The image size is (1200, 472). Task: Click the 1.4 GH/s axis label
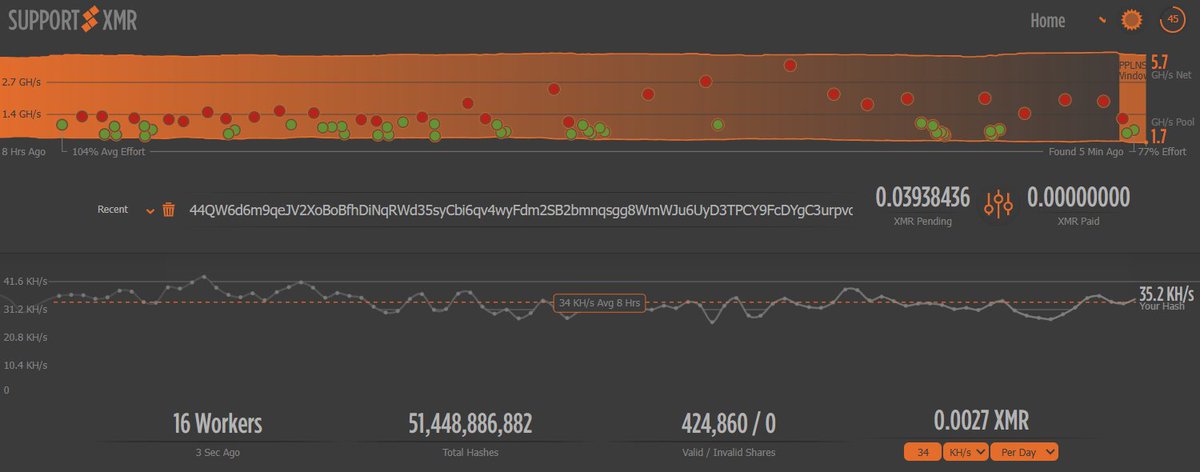(x=22, y=114)
